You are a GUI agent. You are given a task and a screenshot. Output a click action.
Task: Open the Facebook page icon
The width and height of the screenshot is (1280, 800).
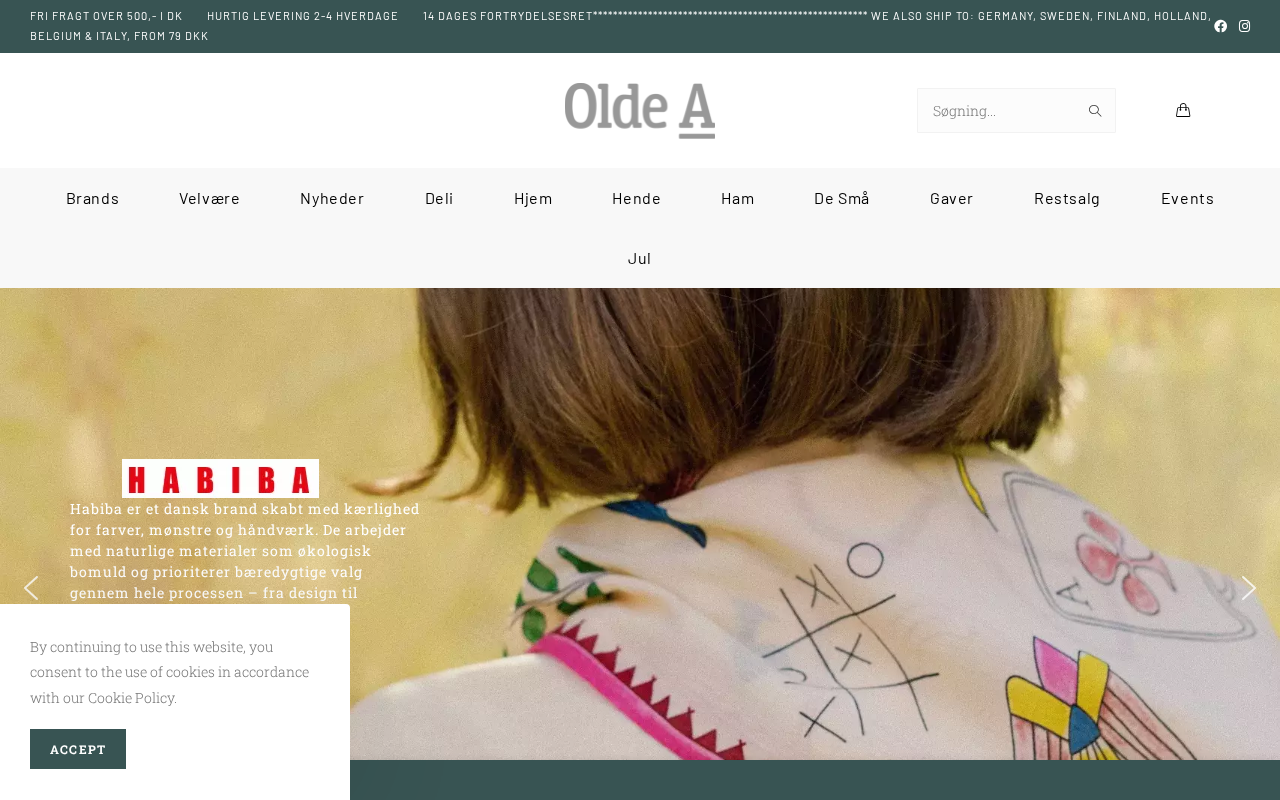(x=1220, y=26)
